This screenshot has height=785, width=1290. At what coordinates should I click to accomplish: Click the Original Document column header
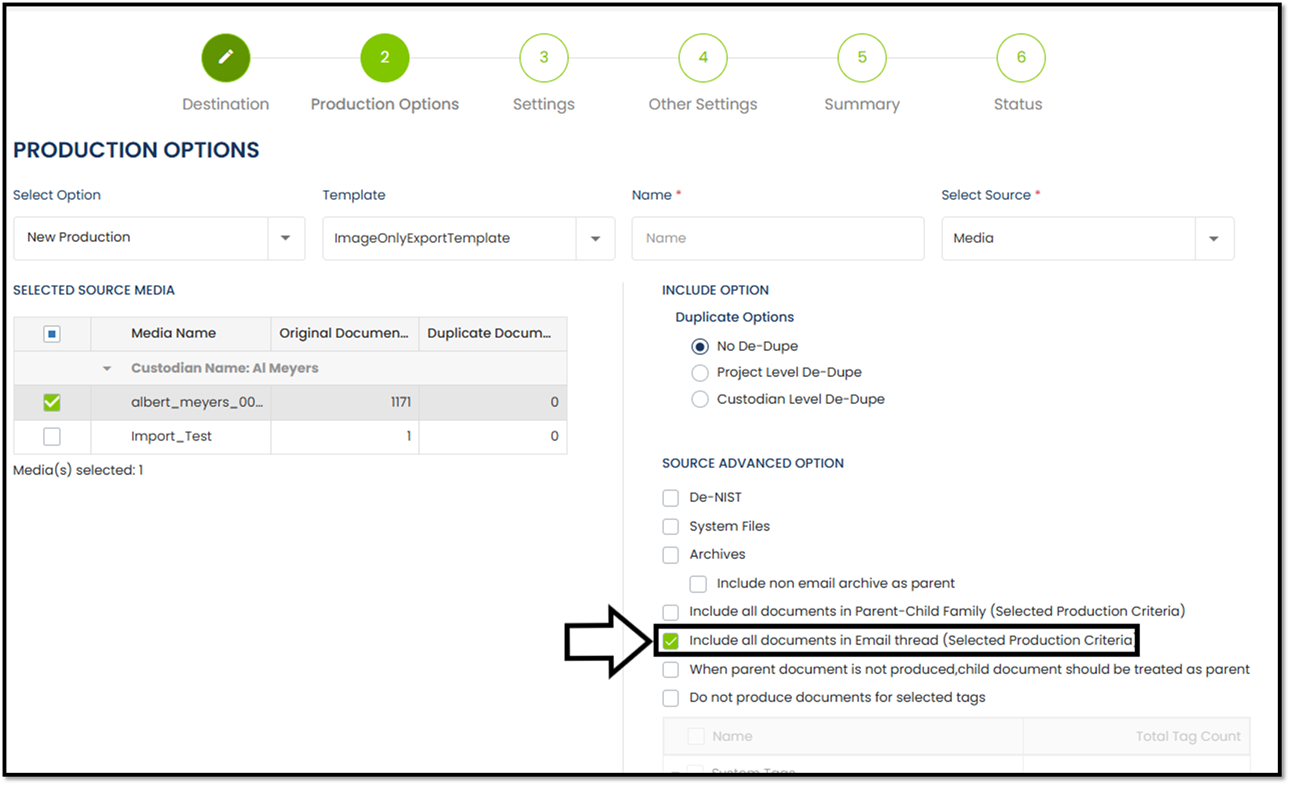(344, 334)
